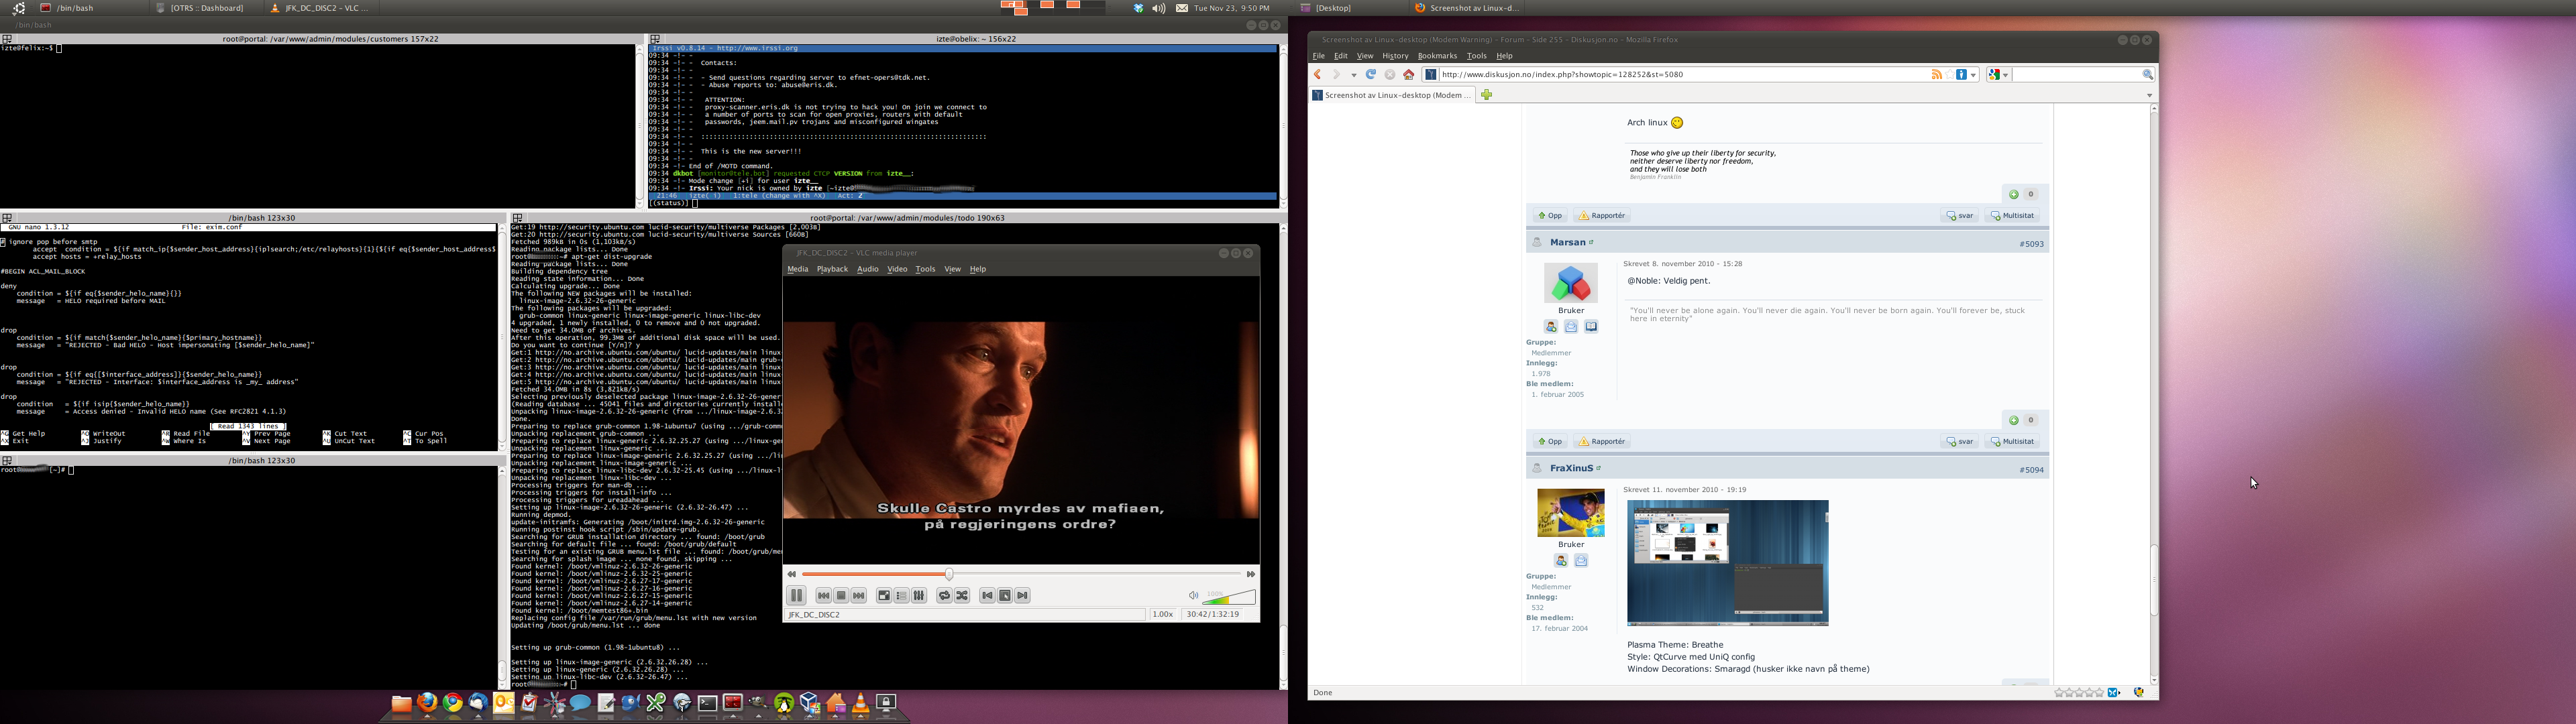Click Marsan's cube avatar image
The image size is (2576, 724).
click(x=1571, y=283)
